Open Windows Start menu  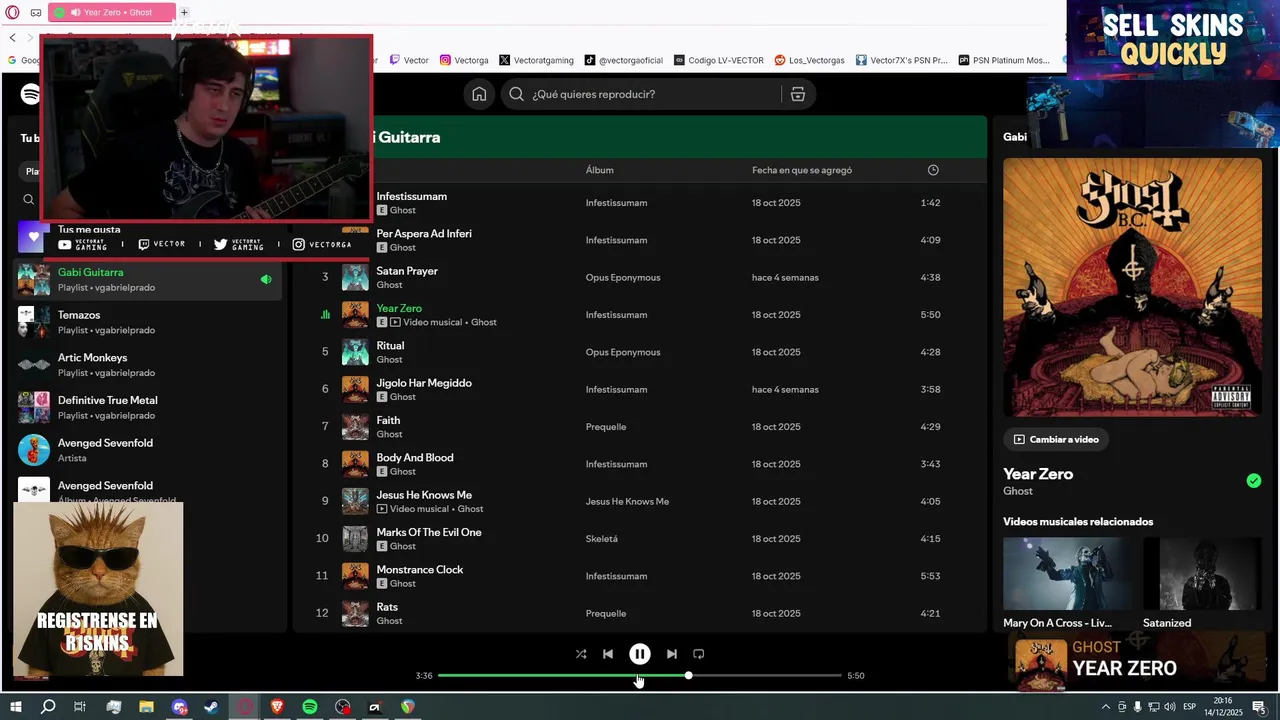pos(16,707)
